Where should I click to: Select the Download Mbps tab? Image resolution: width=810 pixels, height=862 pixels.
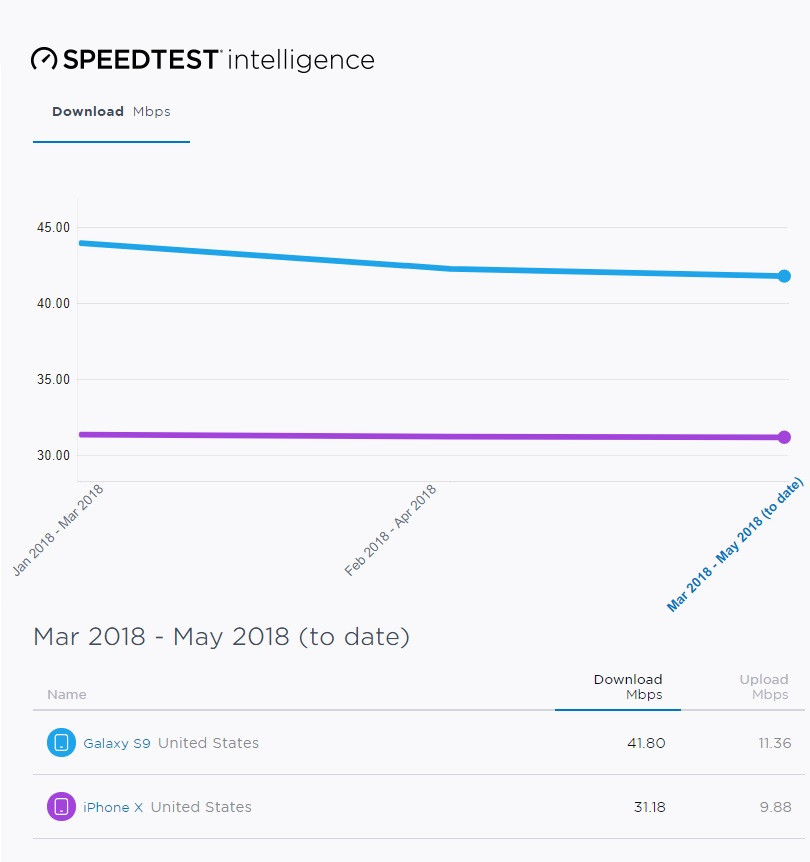pos(111,112)
